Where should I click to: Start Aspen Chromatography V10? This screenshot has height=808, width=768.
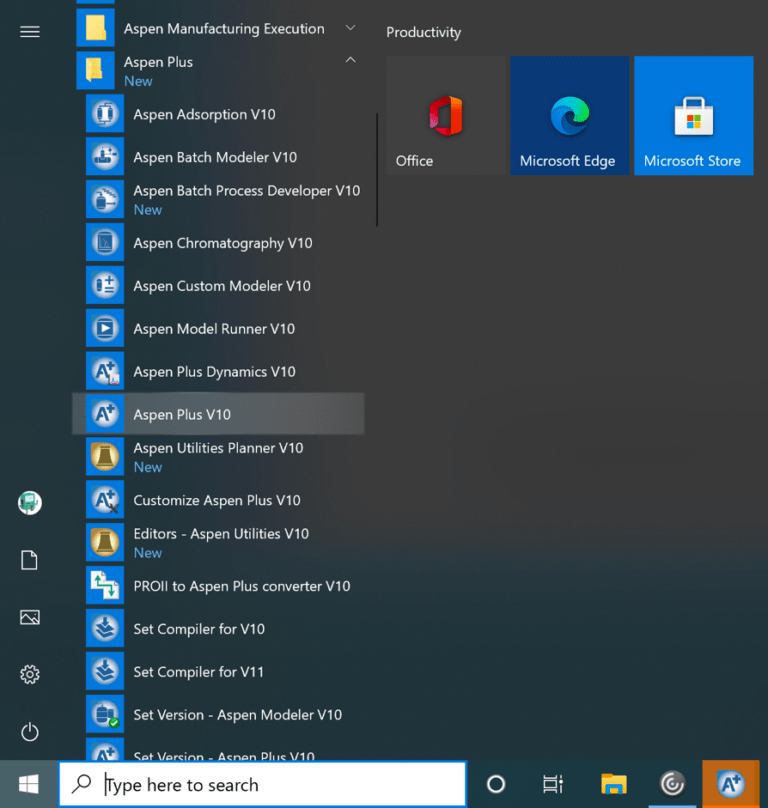pos(222,243)
